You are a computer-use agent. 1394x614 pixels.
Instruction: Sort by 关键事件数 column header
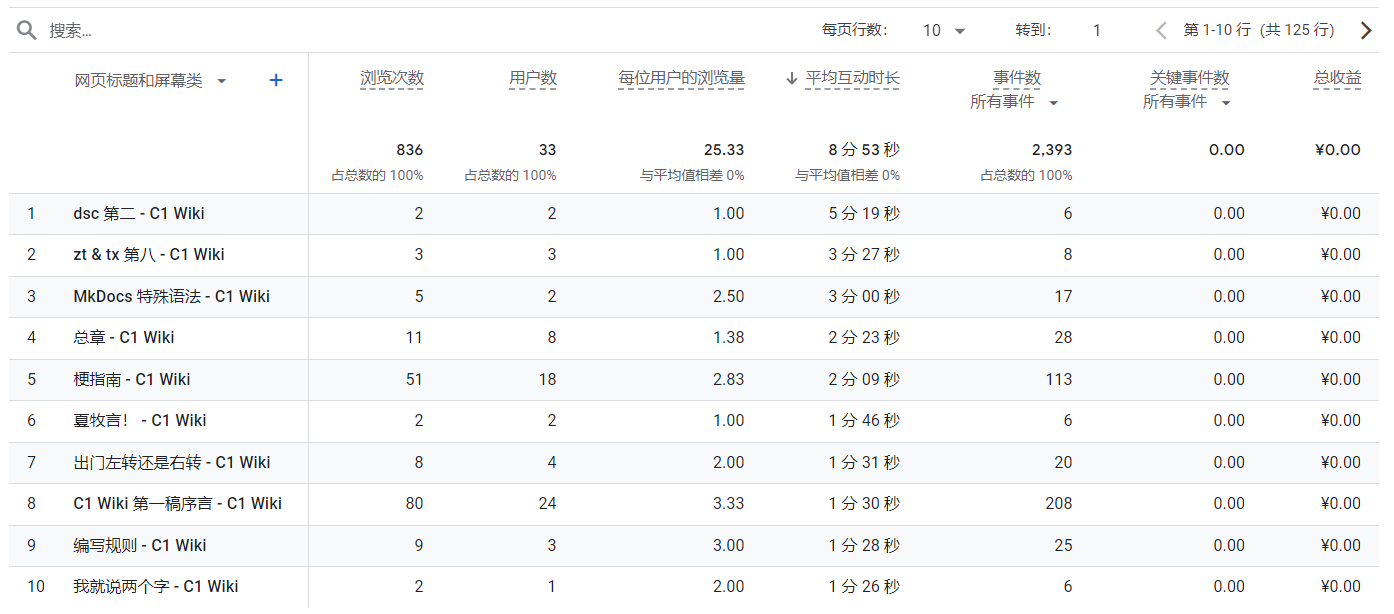point(1190,78)
